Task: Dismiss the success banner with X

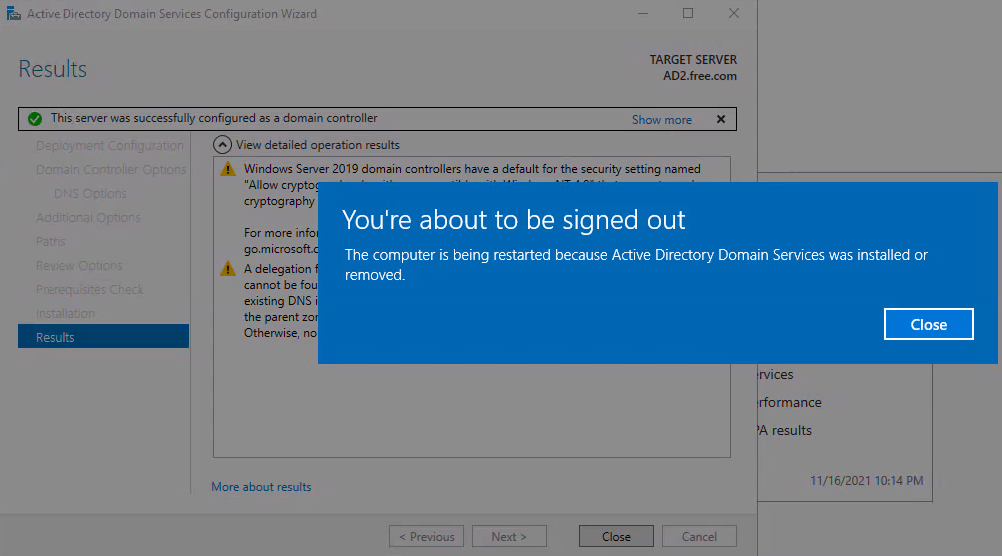Action: tap(721, 119)
